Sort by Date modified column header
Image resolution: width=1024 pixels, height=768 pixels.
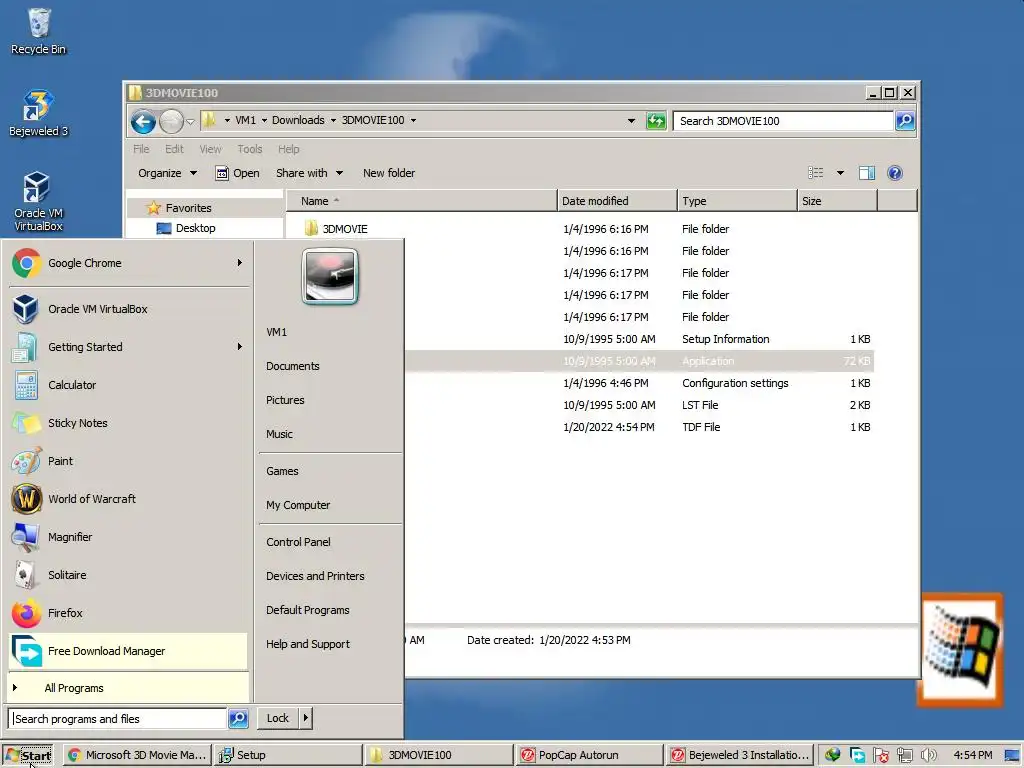[617, 201]
